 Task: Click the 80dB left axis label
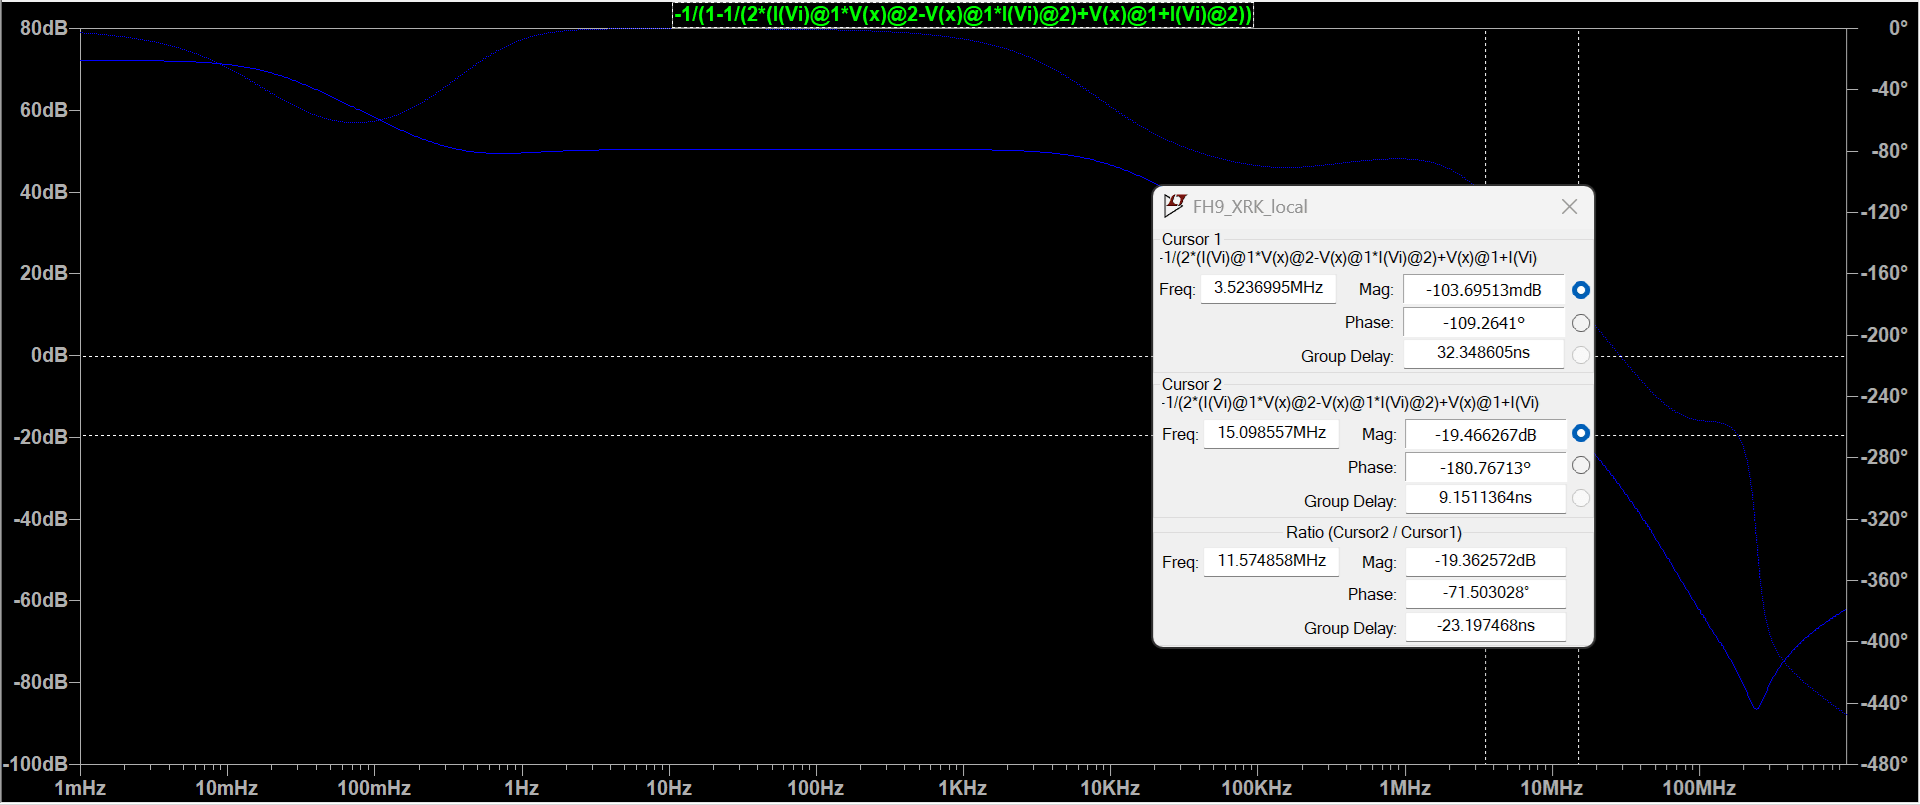point(44,28)
